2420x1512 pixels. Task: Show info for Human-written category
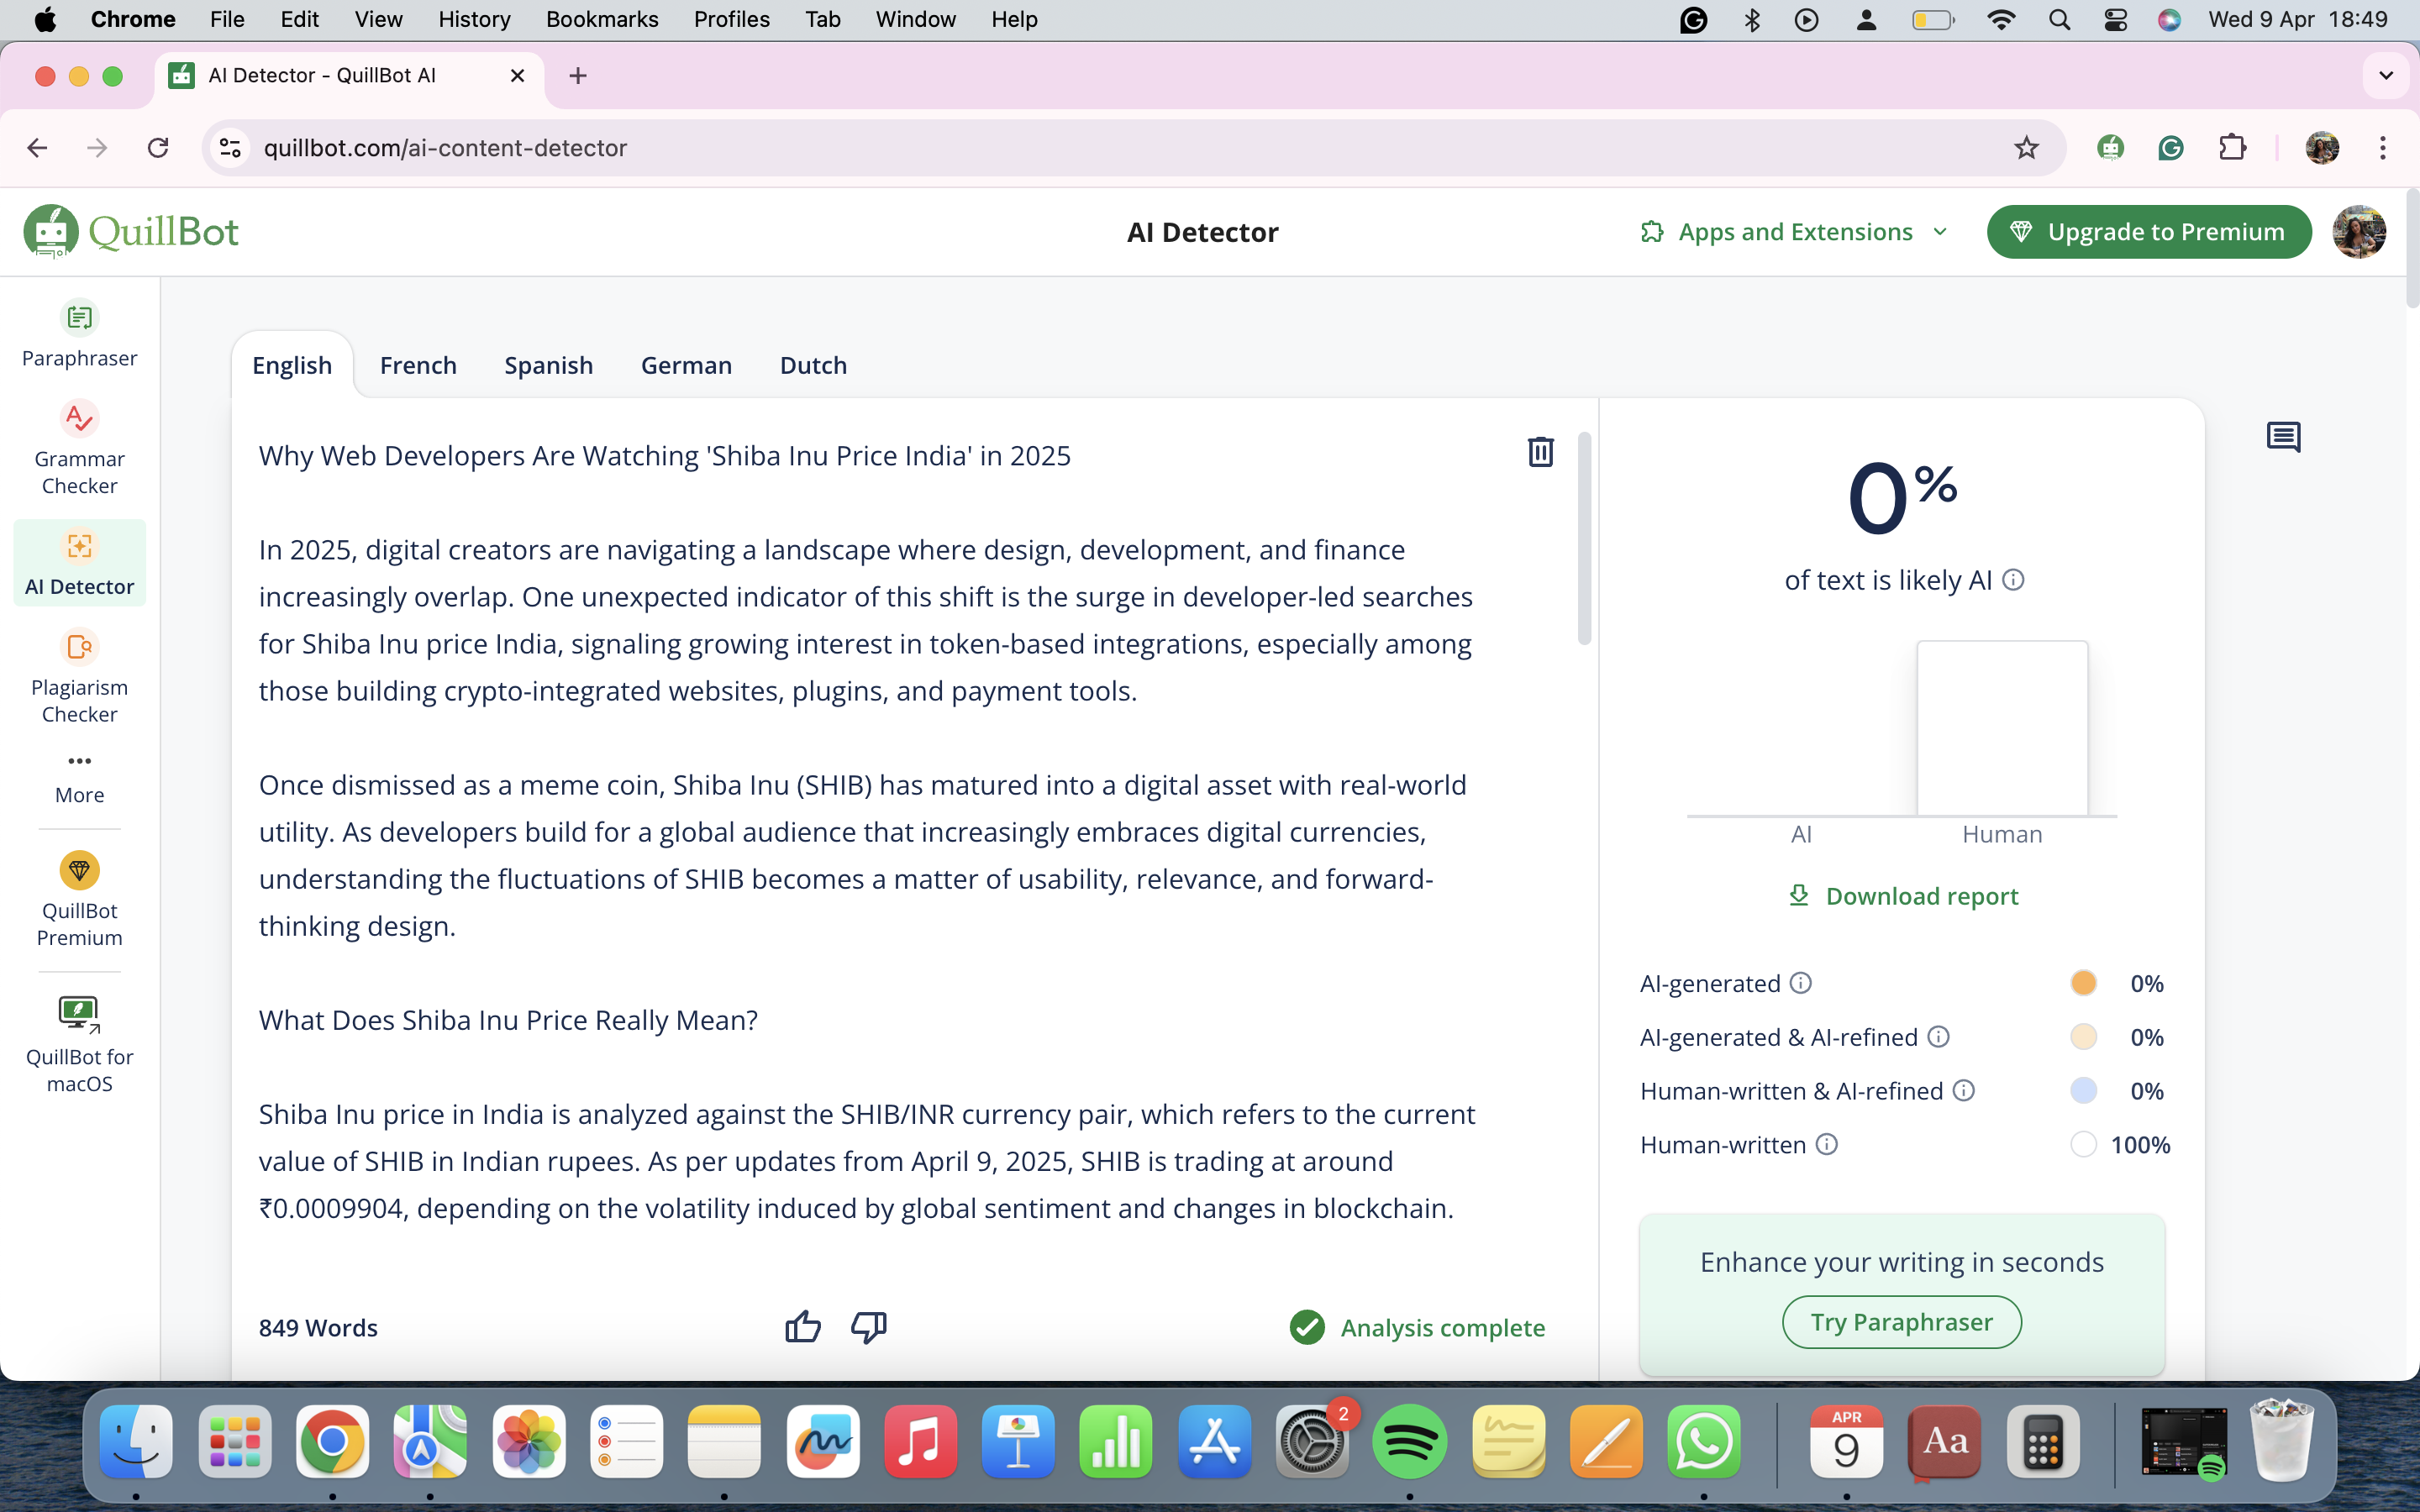point(1826,1144)
